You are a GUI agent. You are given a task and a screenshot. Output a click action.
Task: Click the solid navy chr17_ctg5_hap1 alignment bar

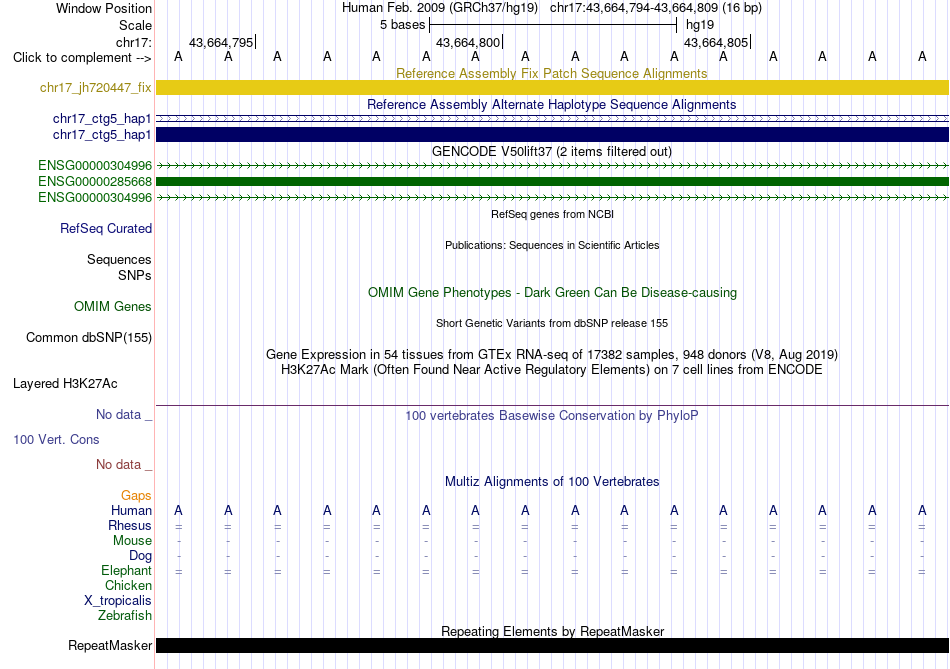[552, 135]
